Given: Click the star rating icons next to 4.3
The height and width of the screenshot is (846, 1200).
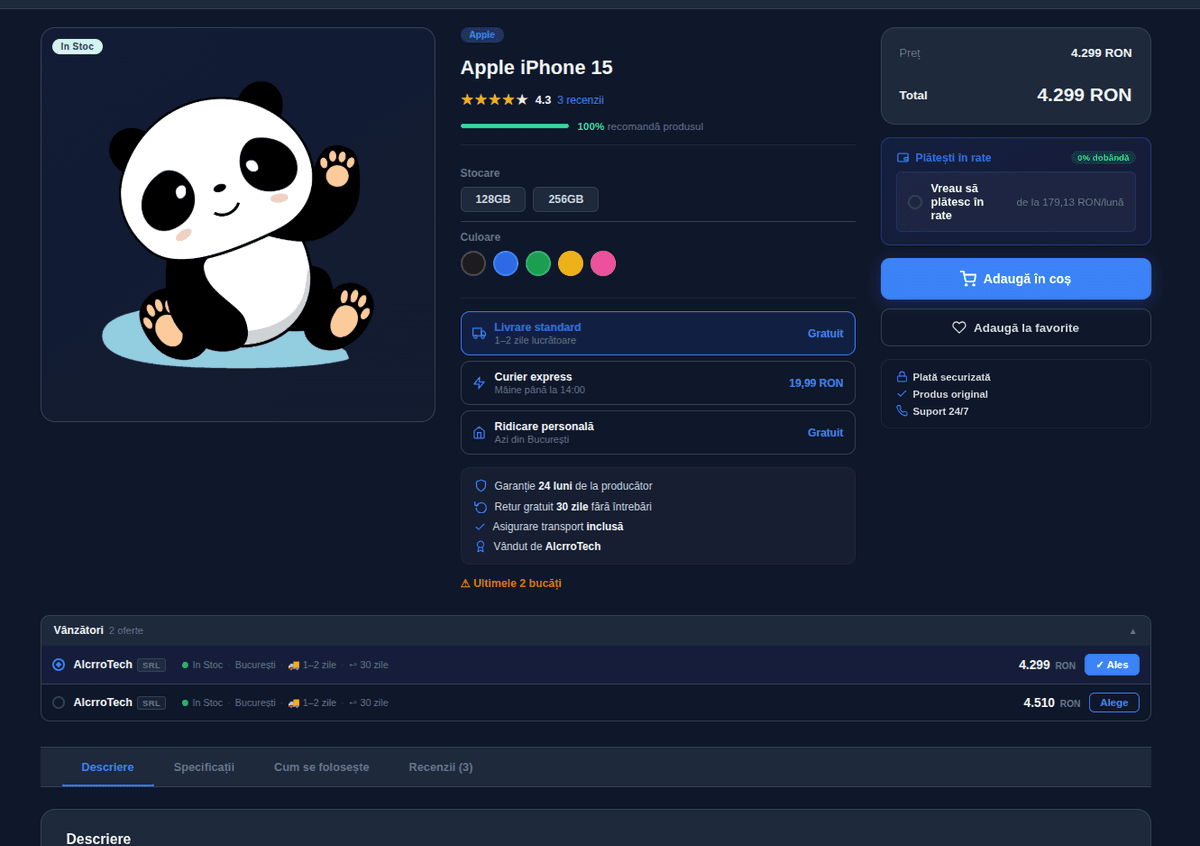Looking at the screenshot, I should click(x=494, y=100).
